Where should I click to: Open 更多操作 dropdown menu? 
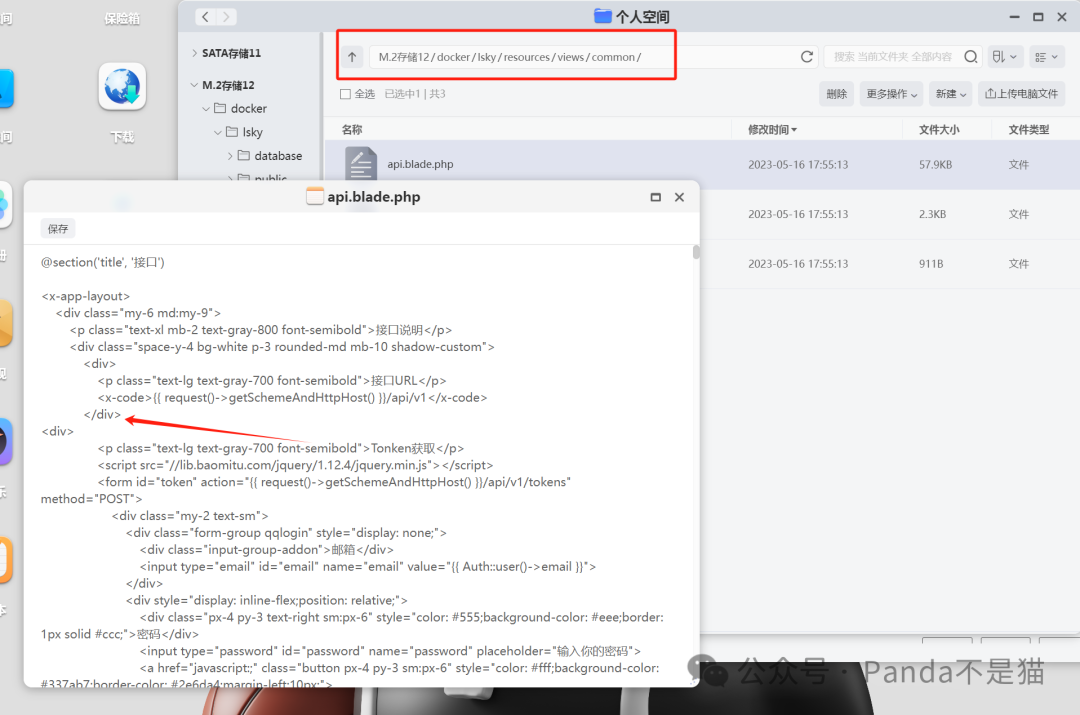(x=891, y=94)
